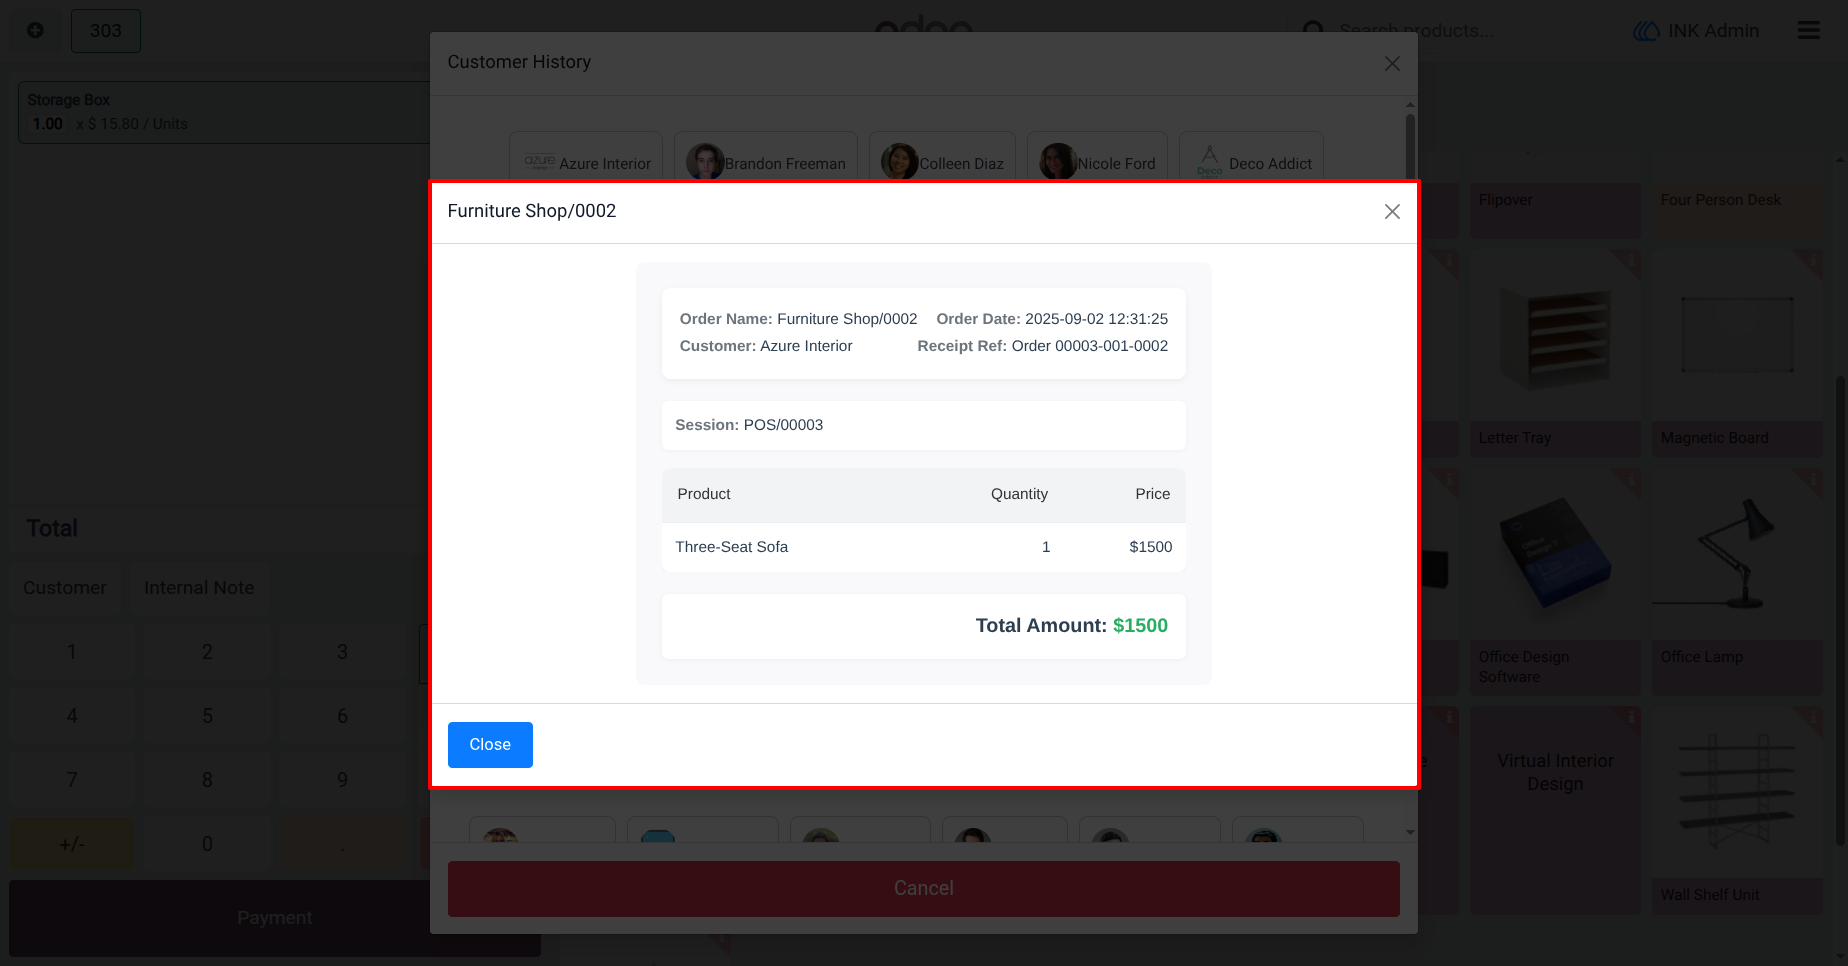Viewport: 1848px width, 966px height.
Task: Click the Payment button
Action: click(x=275, y=918)
